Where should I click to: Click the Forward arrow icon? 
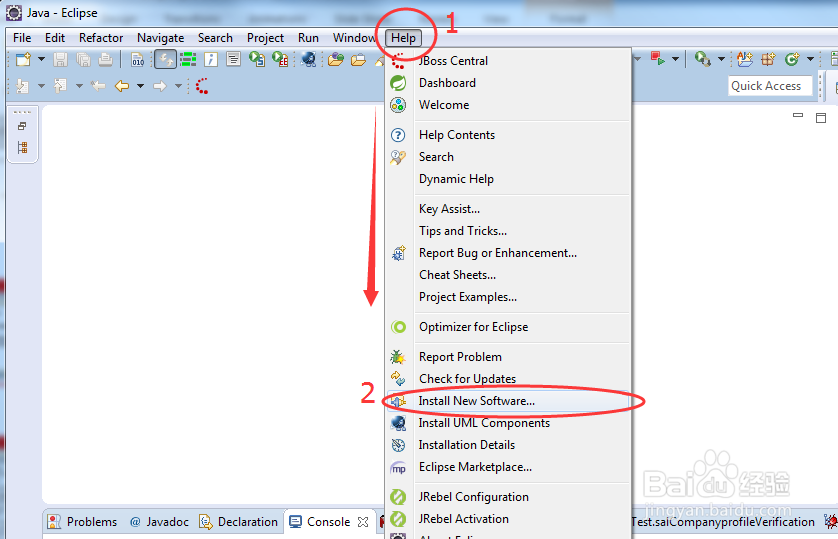[160, 86]
